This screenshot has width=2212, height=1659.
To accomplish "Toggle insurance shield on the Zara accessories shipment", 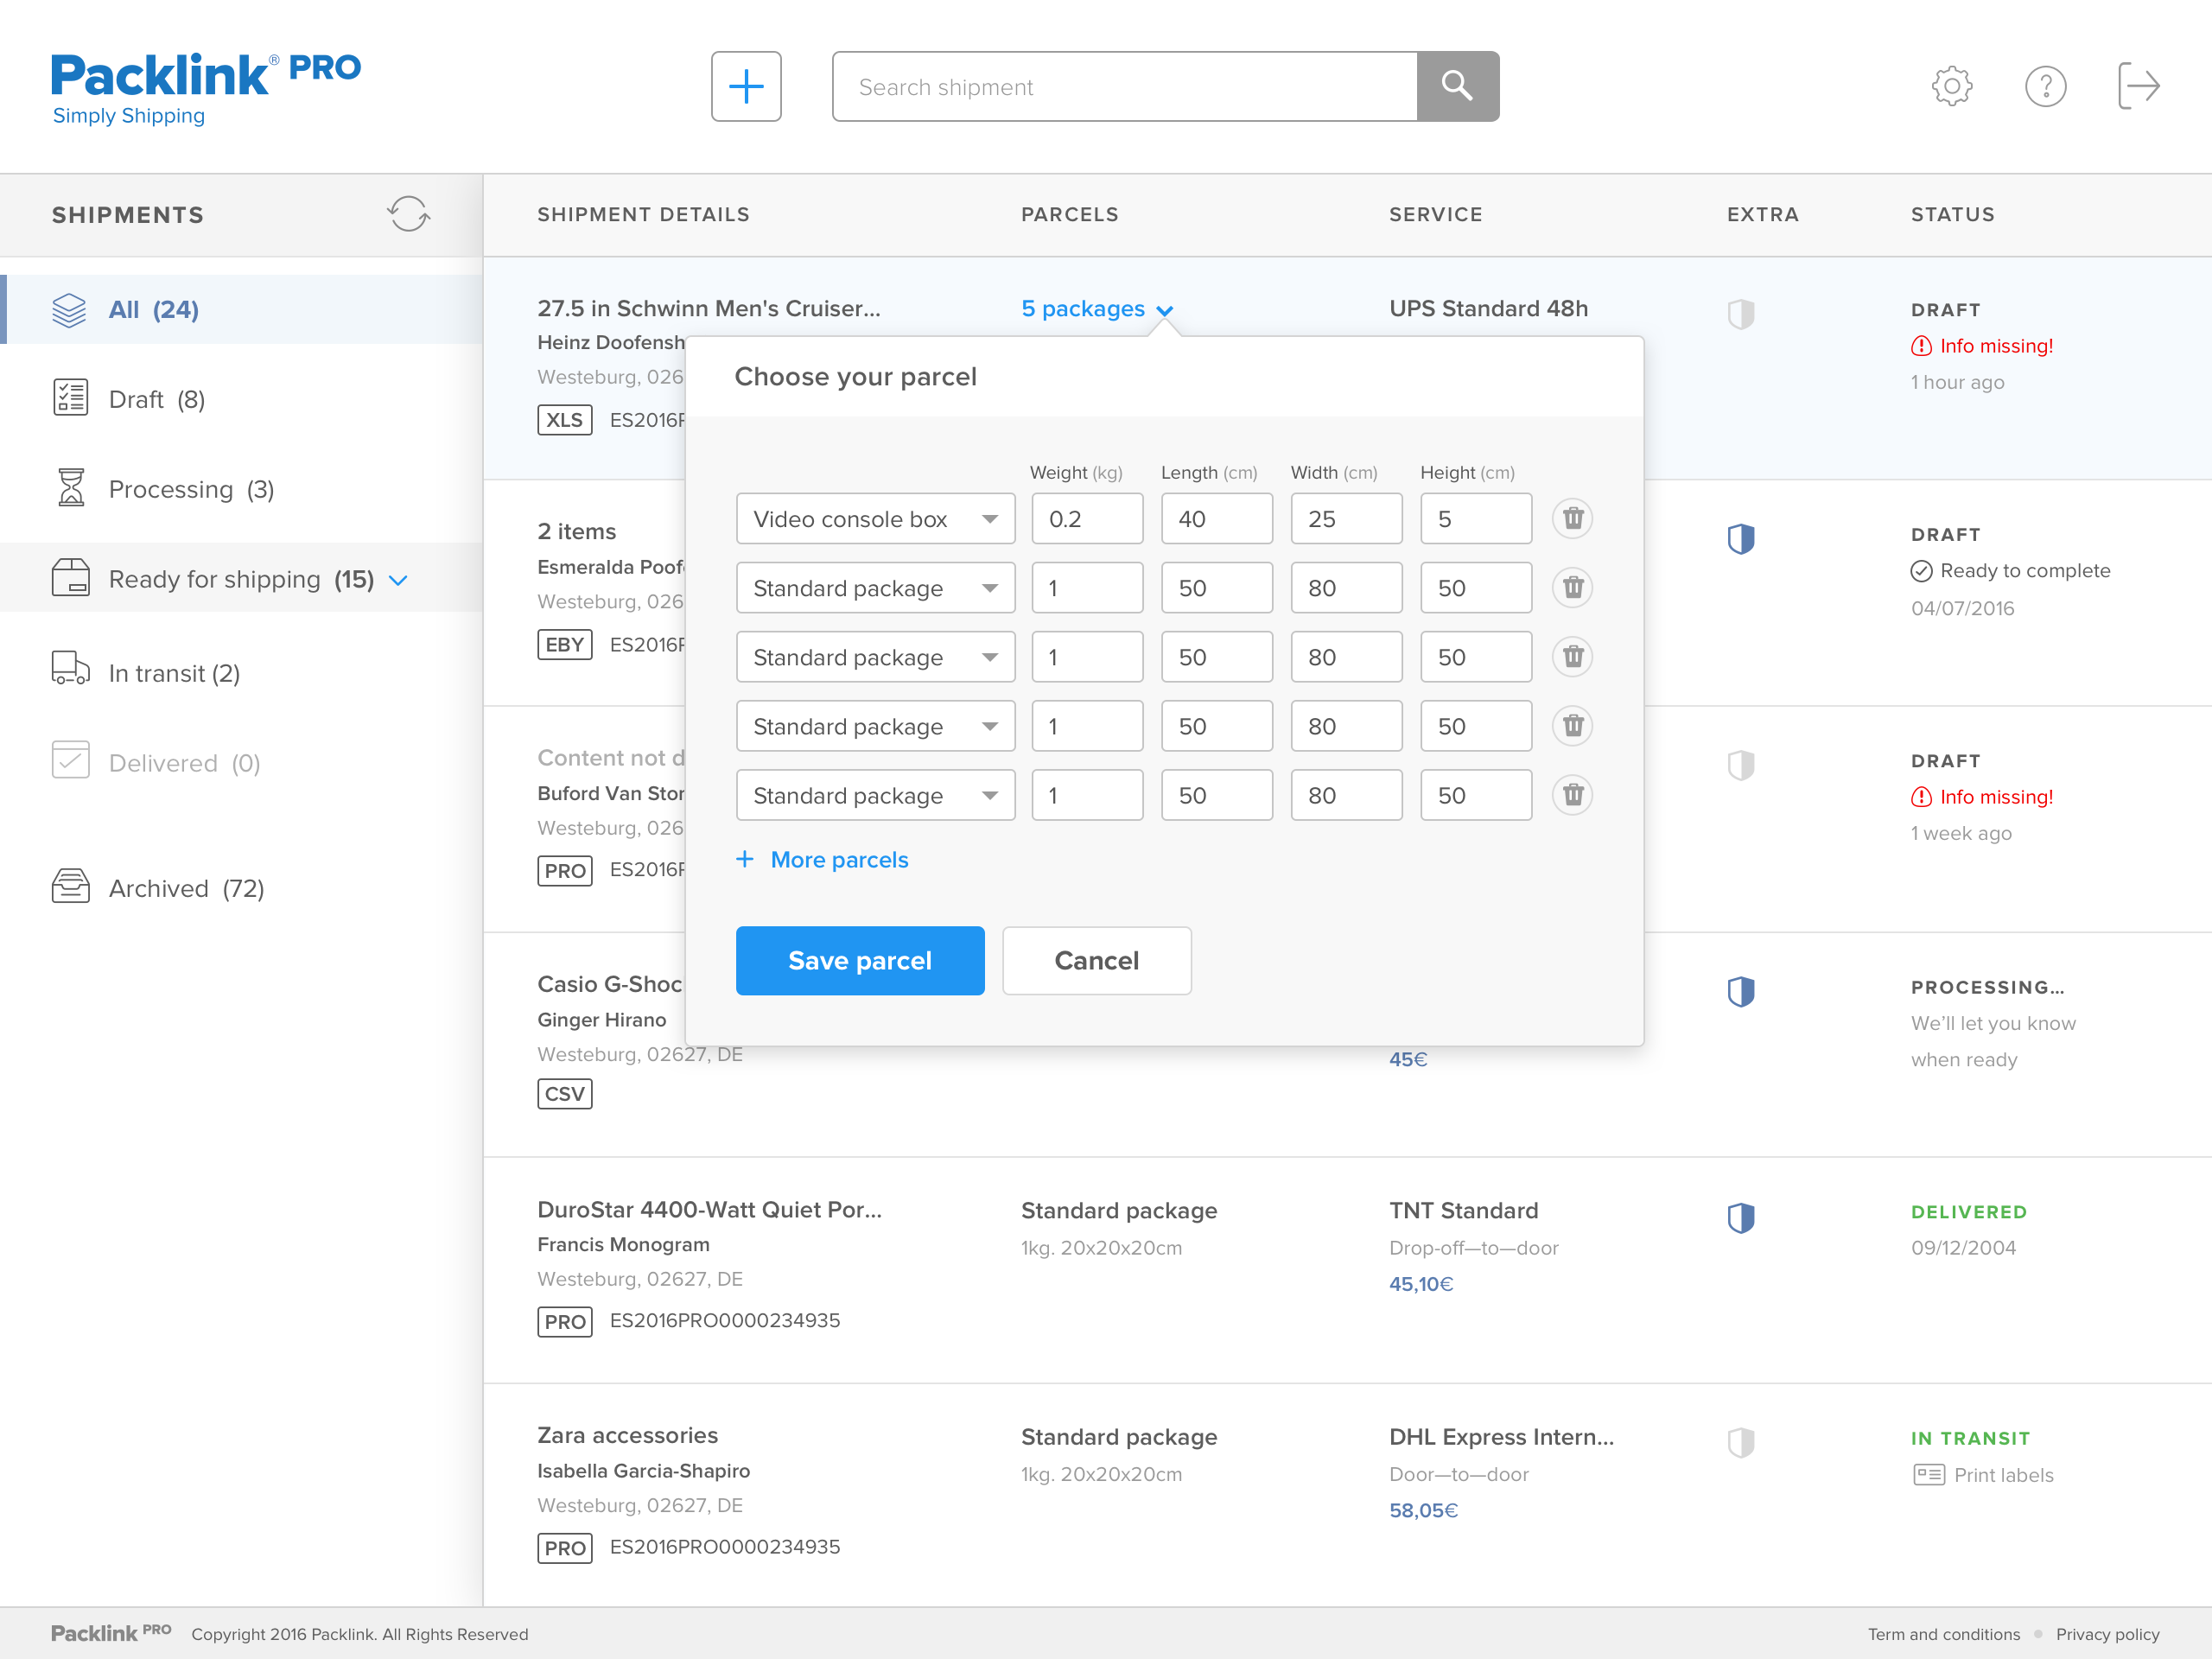I will coord(1740,1442).
